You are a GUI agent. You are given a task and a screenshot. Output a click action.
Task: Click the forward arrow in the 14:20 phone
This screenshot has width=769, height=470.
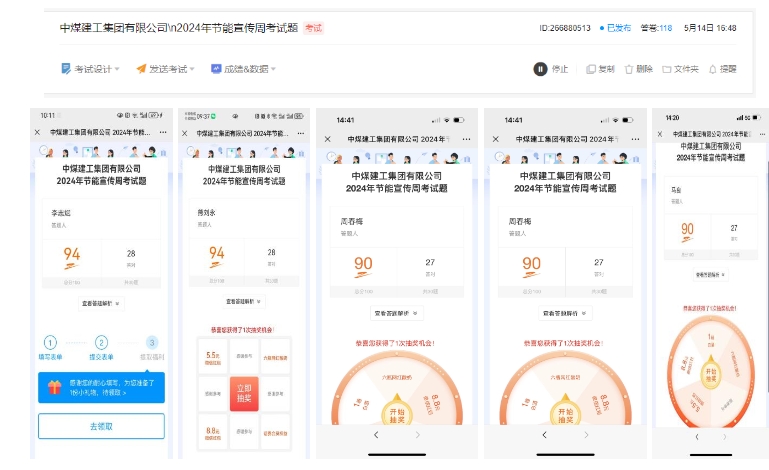point(724,437)
